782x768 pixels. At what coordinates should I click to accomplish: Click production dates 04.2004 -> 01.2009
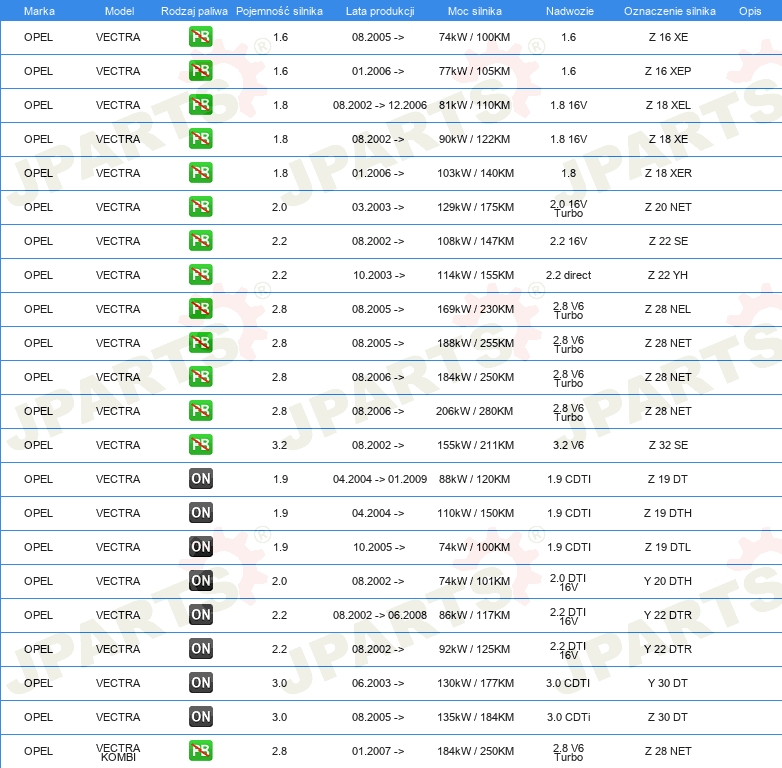click(380, 479)
